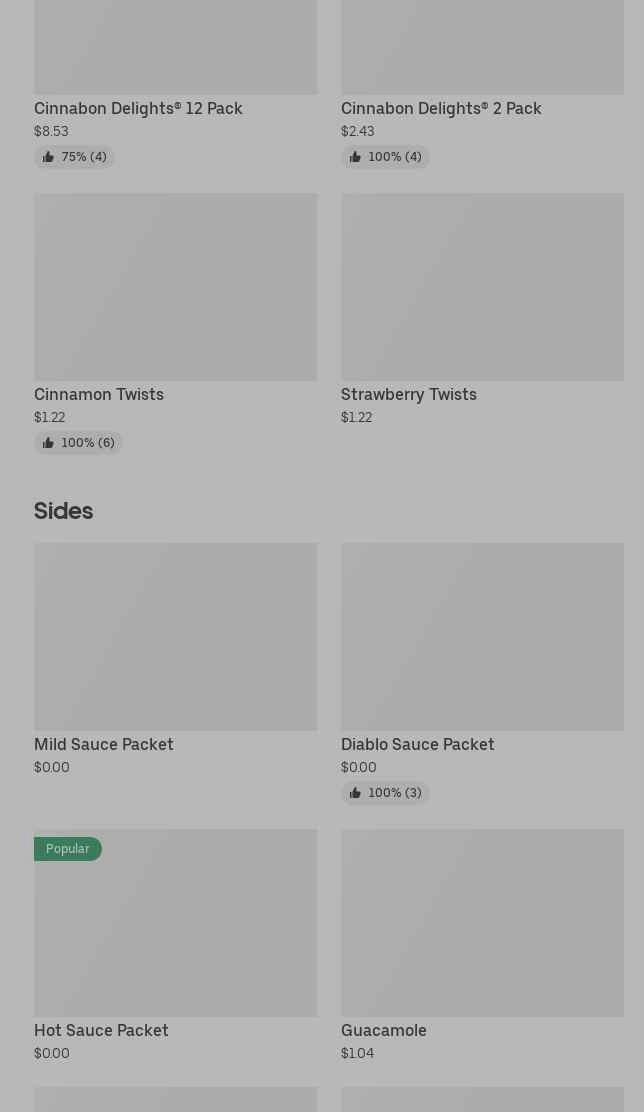Open the Cinnamon Twists item image
Viewport: 644px width, 1112px height.
click(x=175, y=287)
